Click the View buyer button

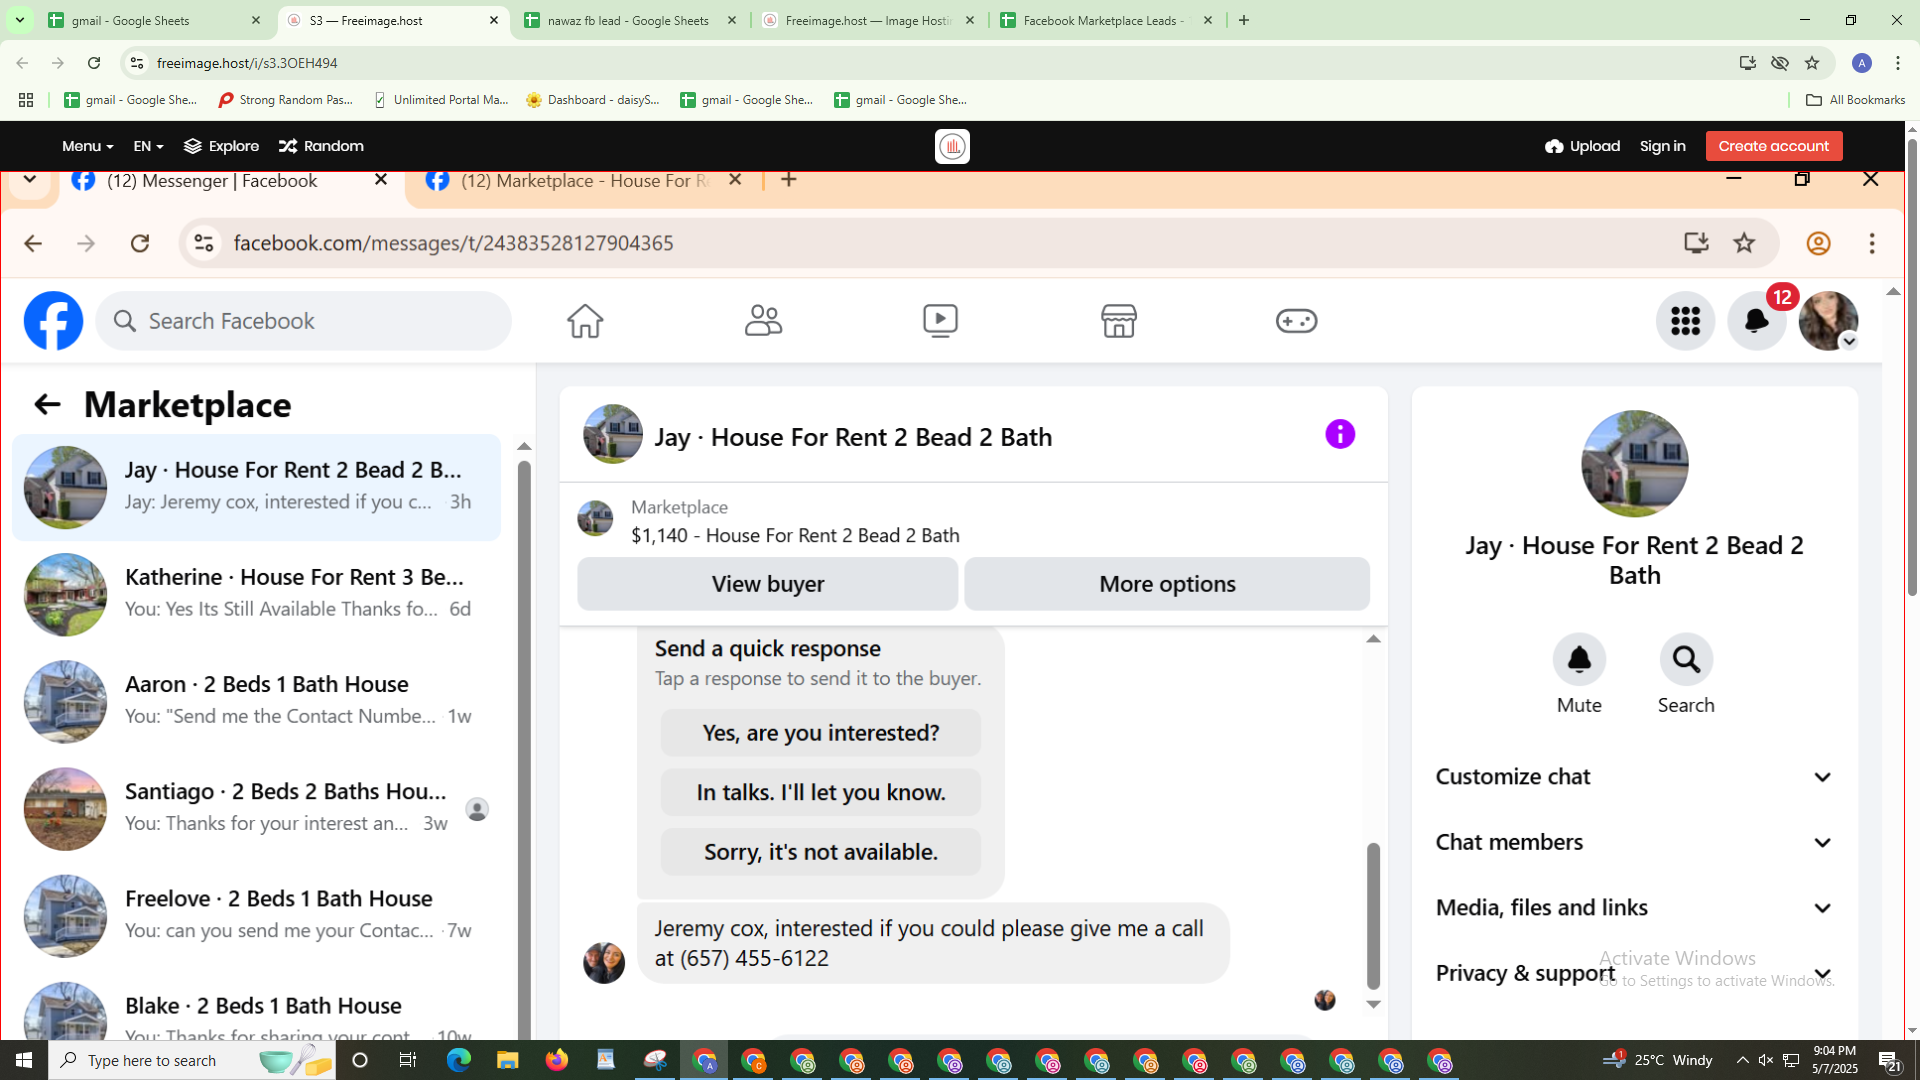pos(767,584)
